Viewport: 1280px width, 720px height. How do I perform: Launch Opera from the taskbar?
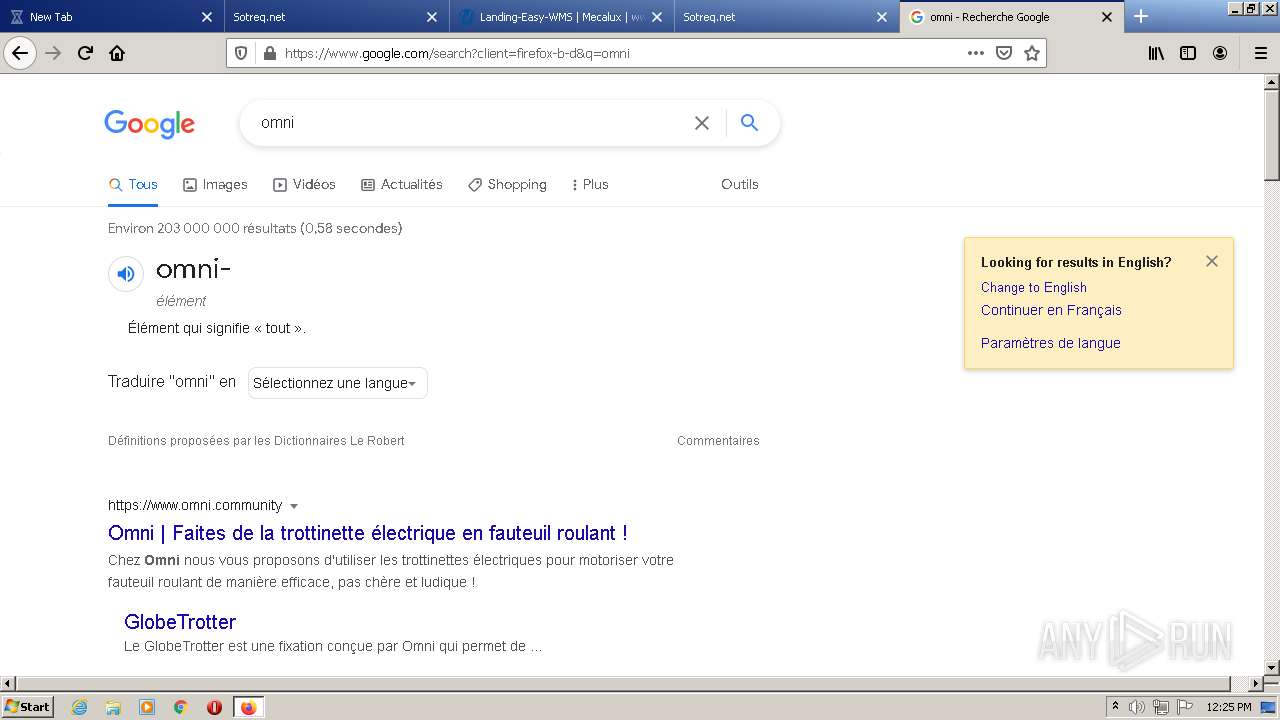(x=214, y=707)
